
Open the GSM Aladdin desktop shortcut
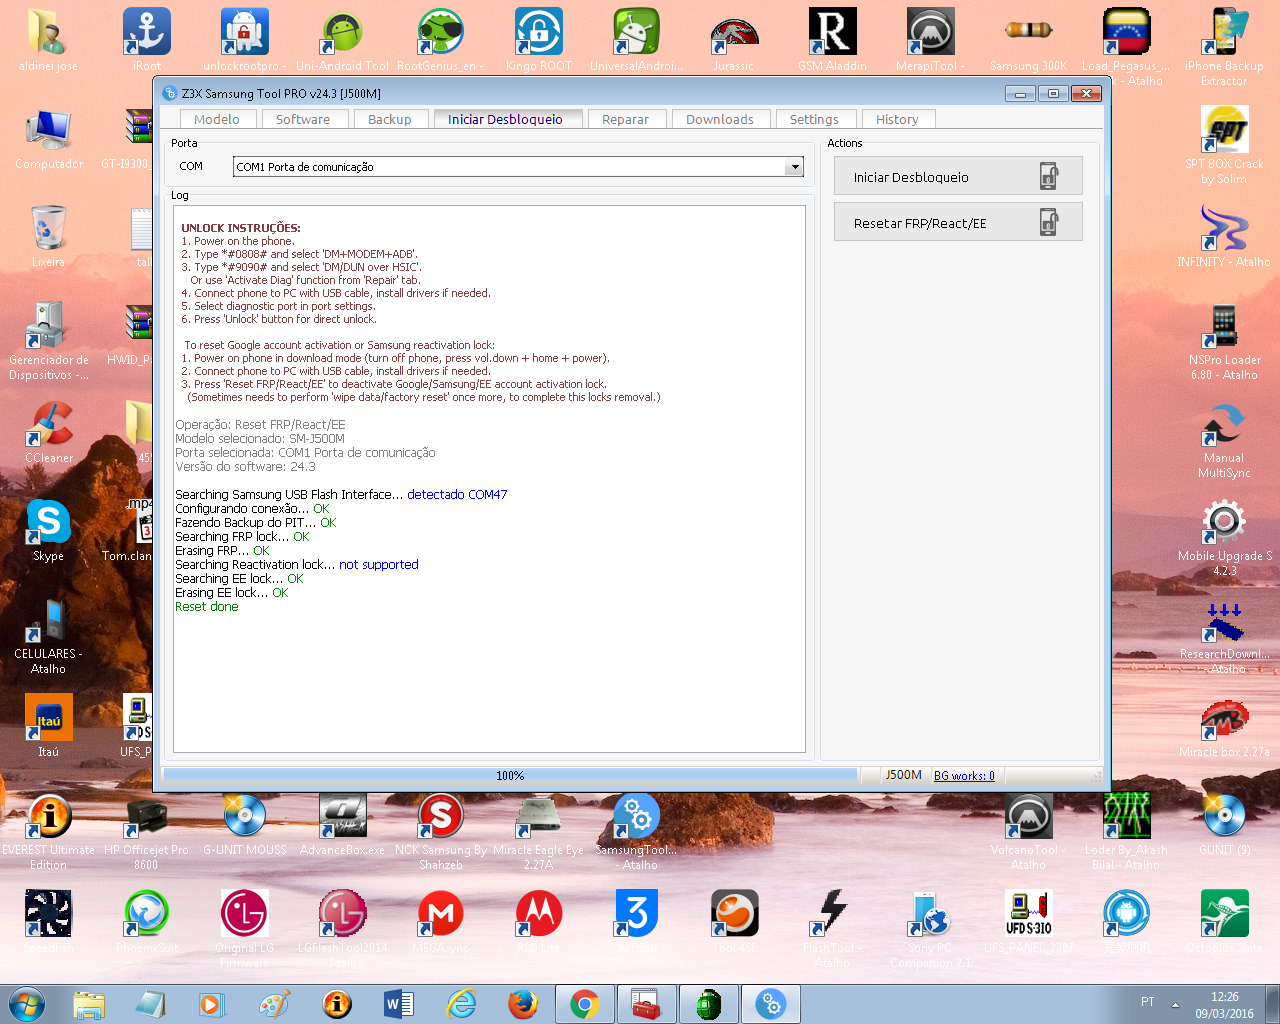pyautogui.click(x=832, y=40)
